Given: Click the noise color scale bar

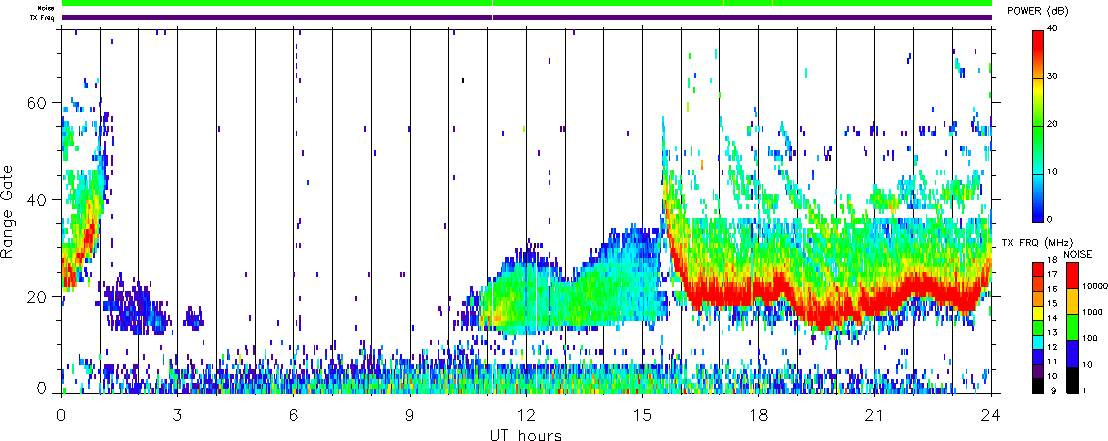Looking at the screenshot, I should tap(1073, 327).
